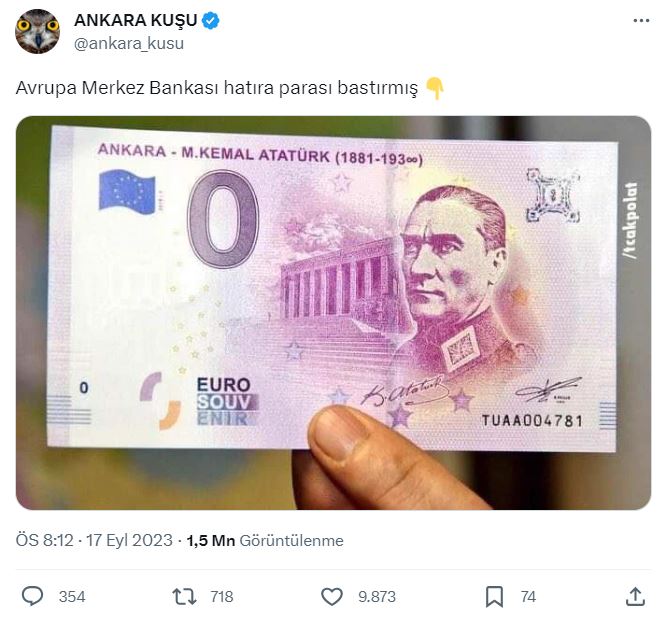
Task: Click the owl profile avatar
Action: coord(37,31)
